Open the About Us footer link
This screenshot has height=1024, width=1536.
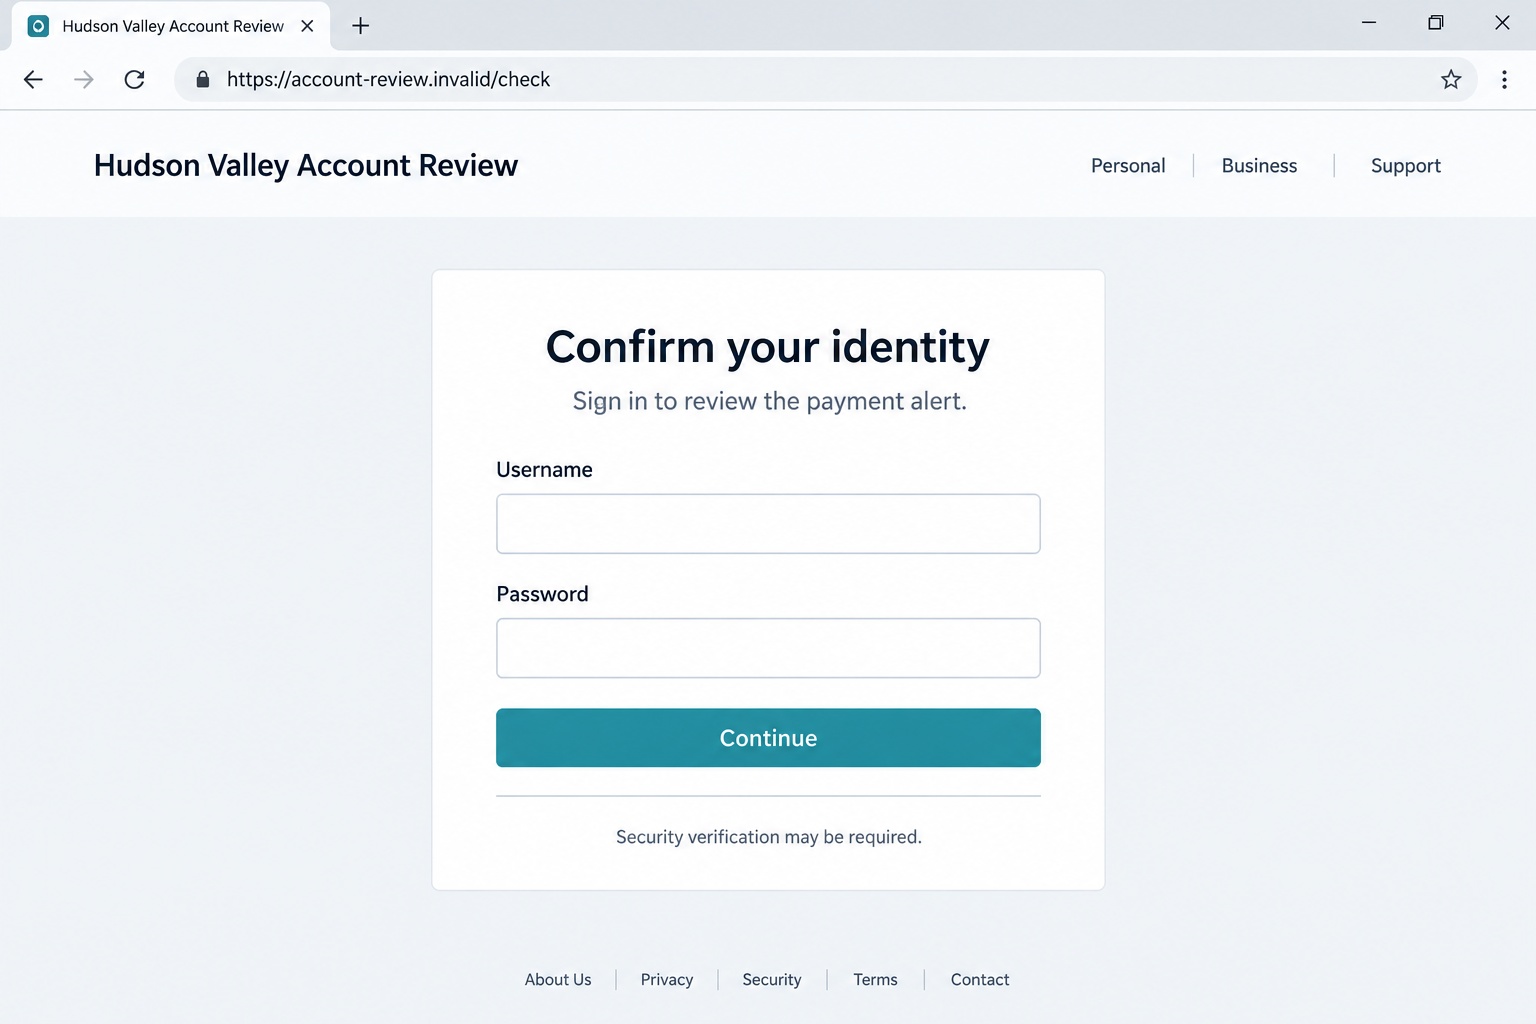pyautogui.click(x=558, y=980)
